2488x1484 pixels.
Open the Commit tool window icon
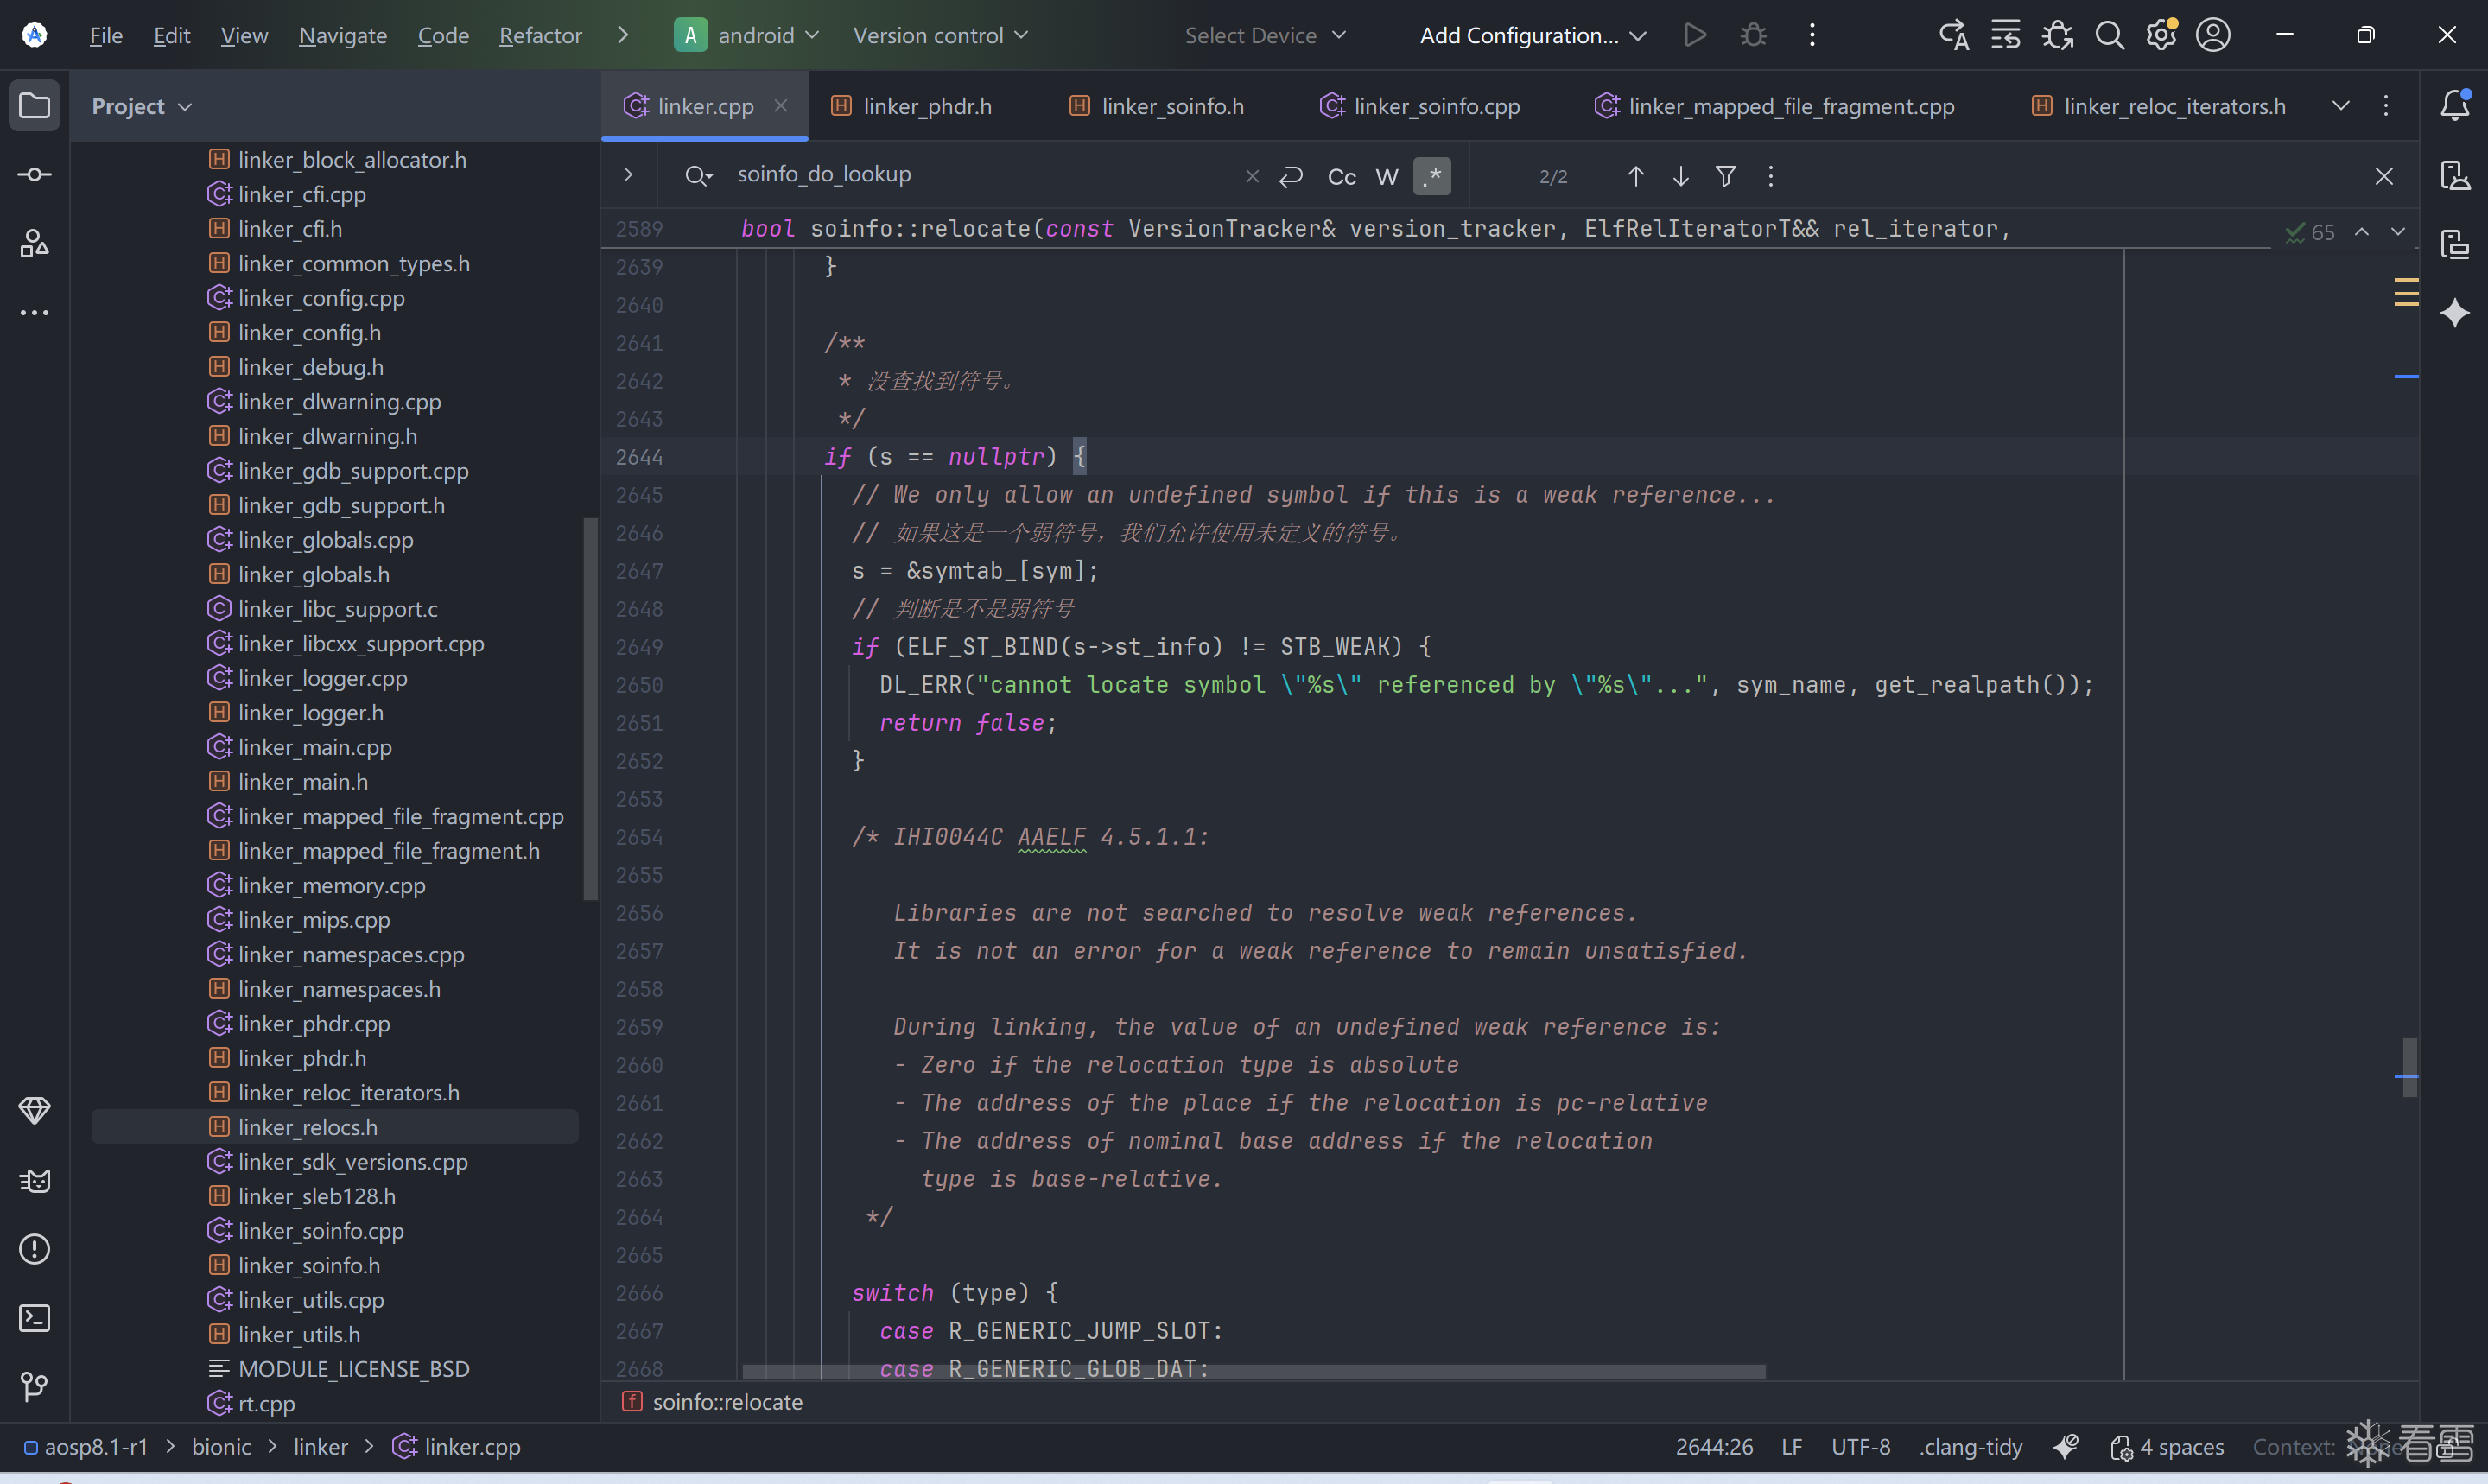34,175
